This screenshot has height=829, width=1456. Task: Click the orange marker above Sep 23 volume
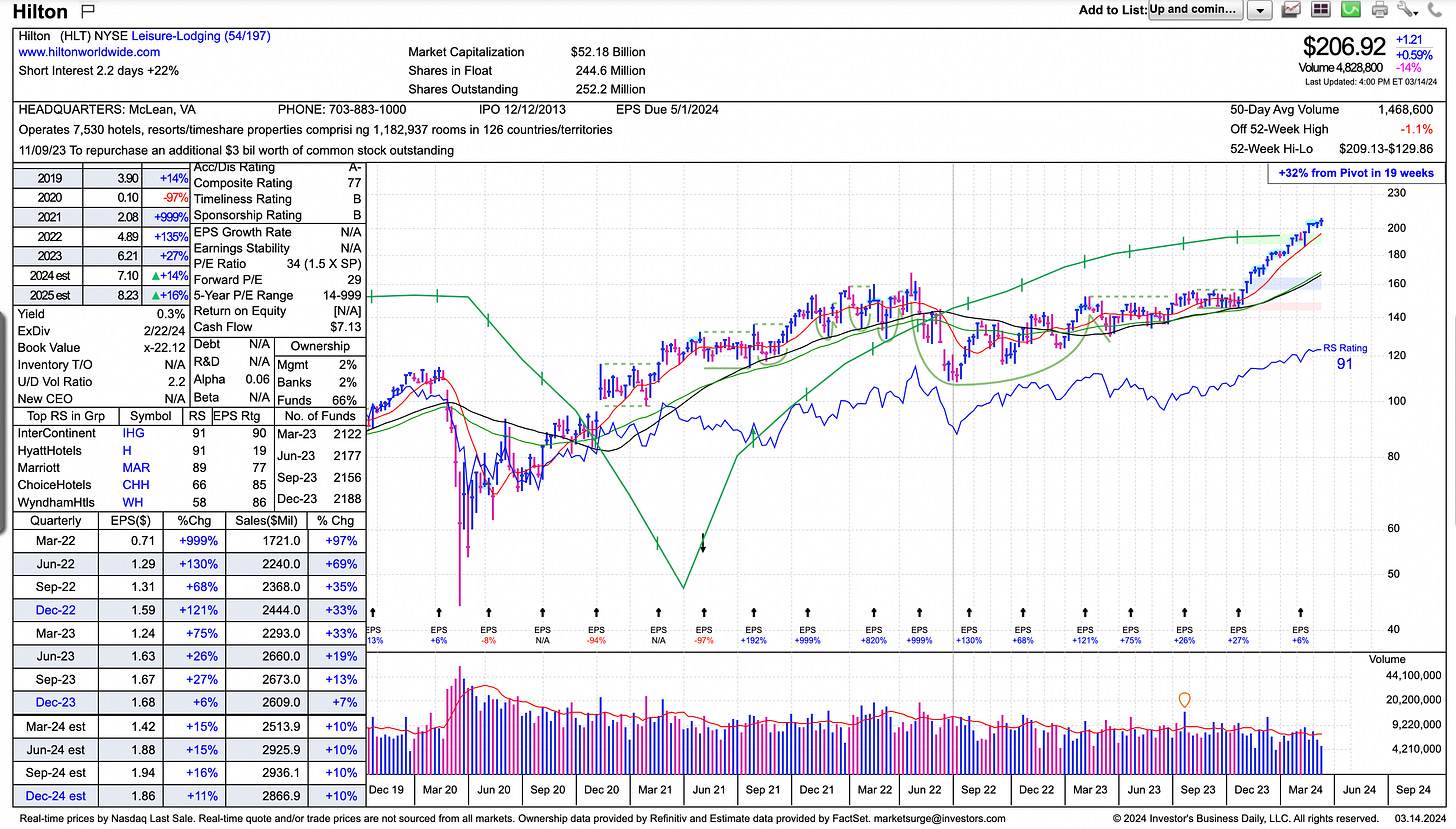click(x=1185, y=700)
